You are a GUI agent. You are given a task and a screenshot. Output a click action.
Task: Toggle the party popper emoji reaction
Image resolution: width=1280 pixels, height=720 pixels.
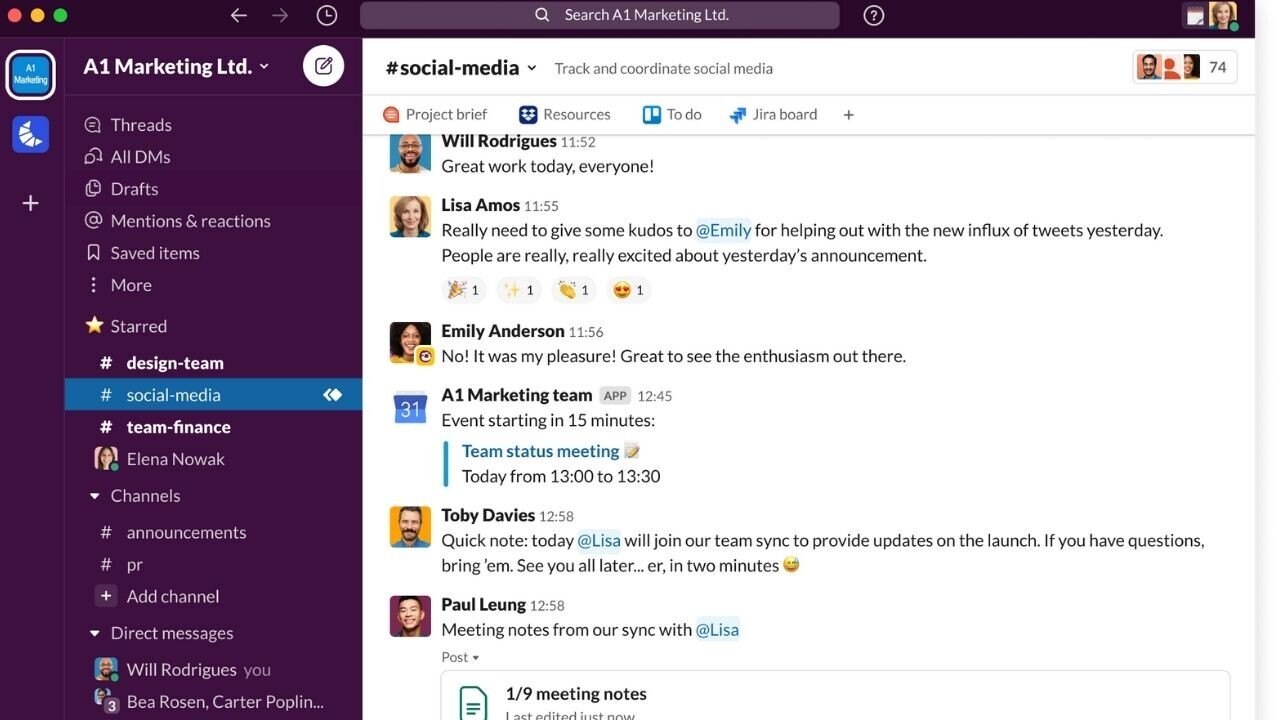[x=463, y=290]
